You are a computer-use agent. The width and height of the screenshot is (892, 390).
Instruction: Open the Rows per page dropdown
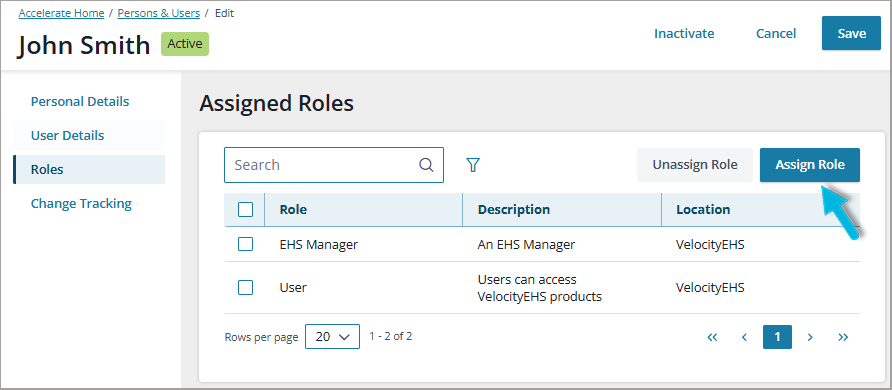[332, 337]
